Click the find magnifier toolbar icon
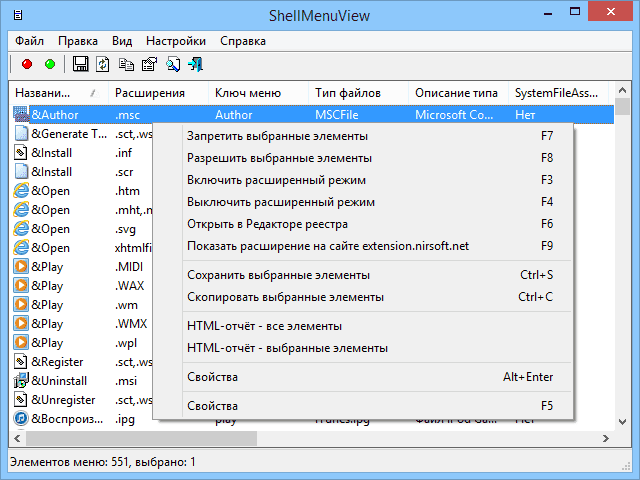 click(x=172, y=64)
